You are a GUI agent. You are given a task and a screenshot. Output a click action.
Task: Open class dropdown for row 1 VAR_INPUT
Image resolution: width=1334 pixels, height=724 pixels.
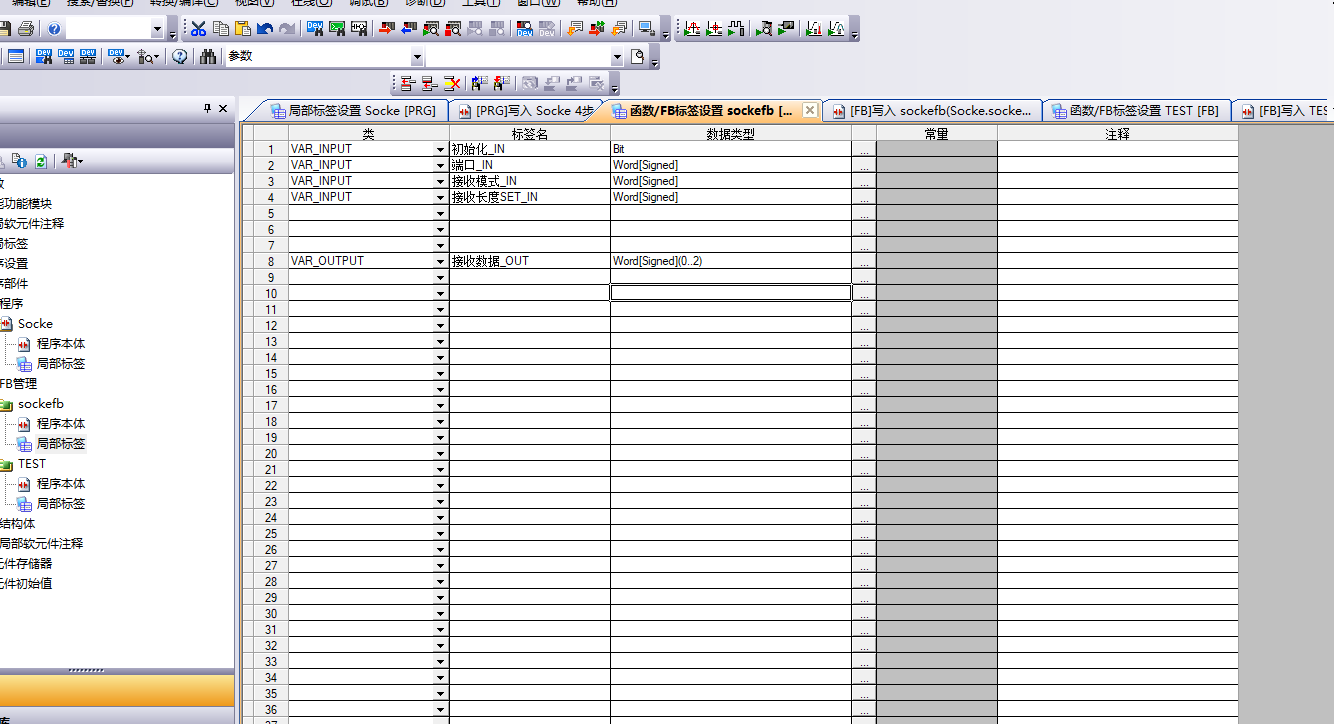click(440, 149)
